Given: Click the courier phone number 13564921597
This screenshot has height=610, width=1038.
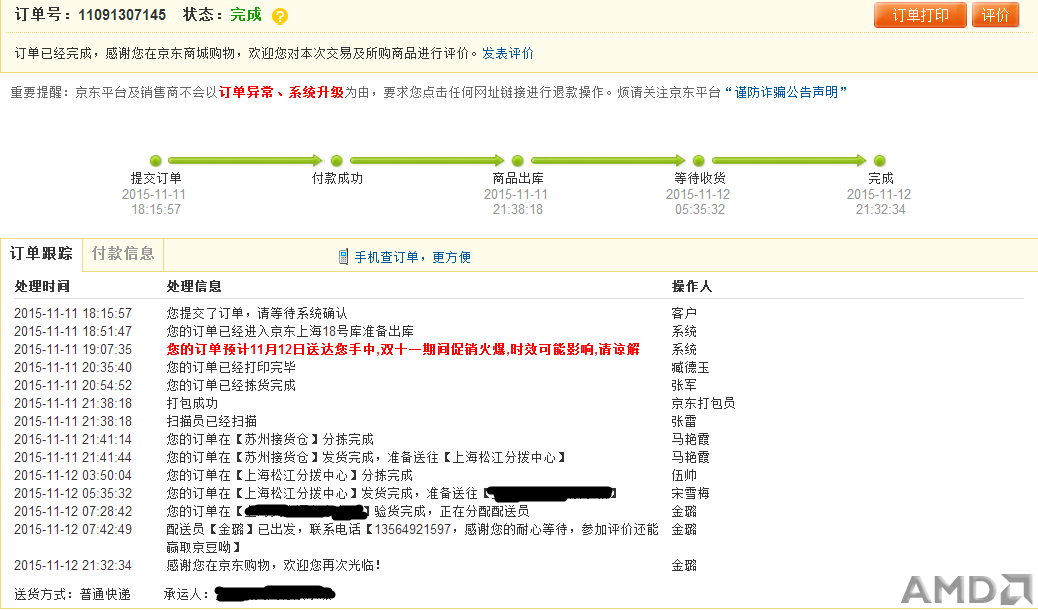Looking at the screenshot, I should [x=412, y=529].
